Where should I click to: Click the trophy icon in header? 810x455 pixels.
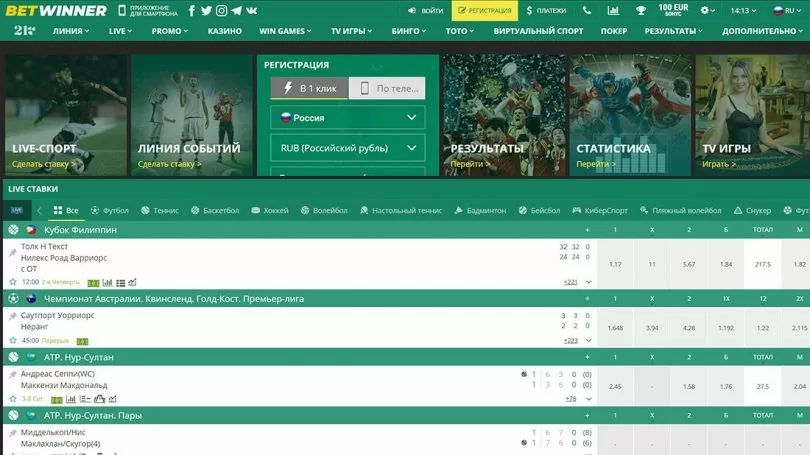[x=641, y=10]
